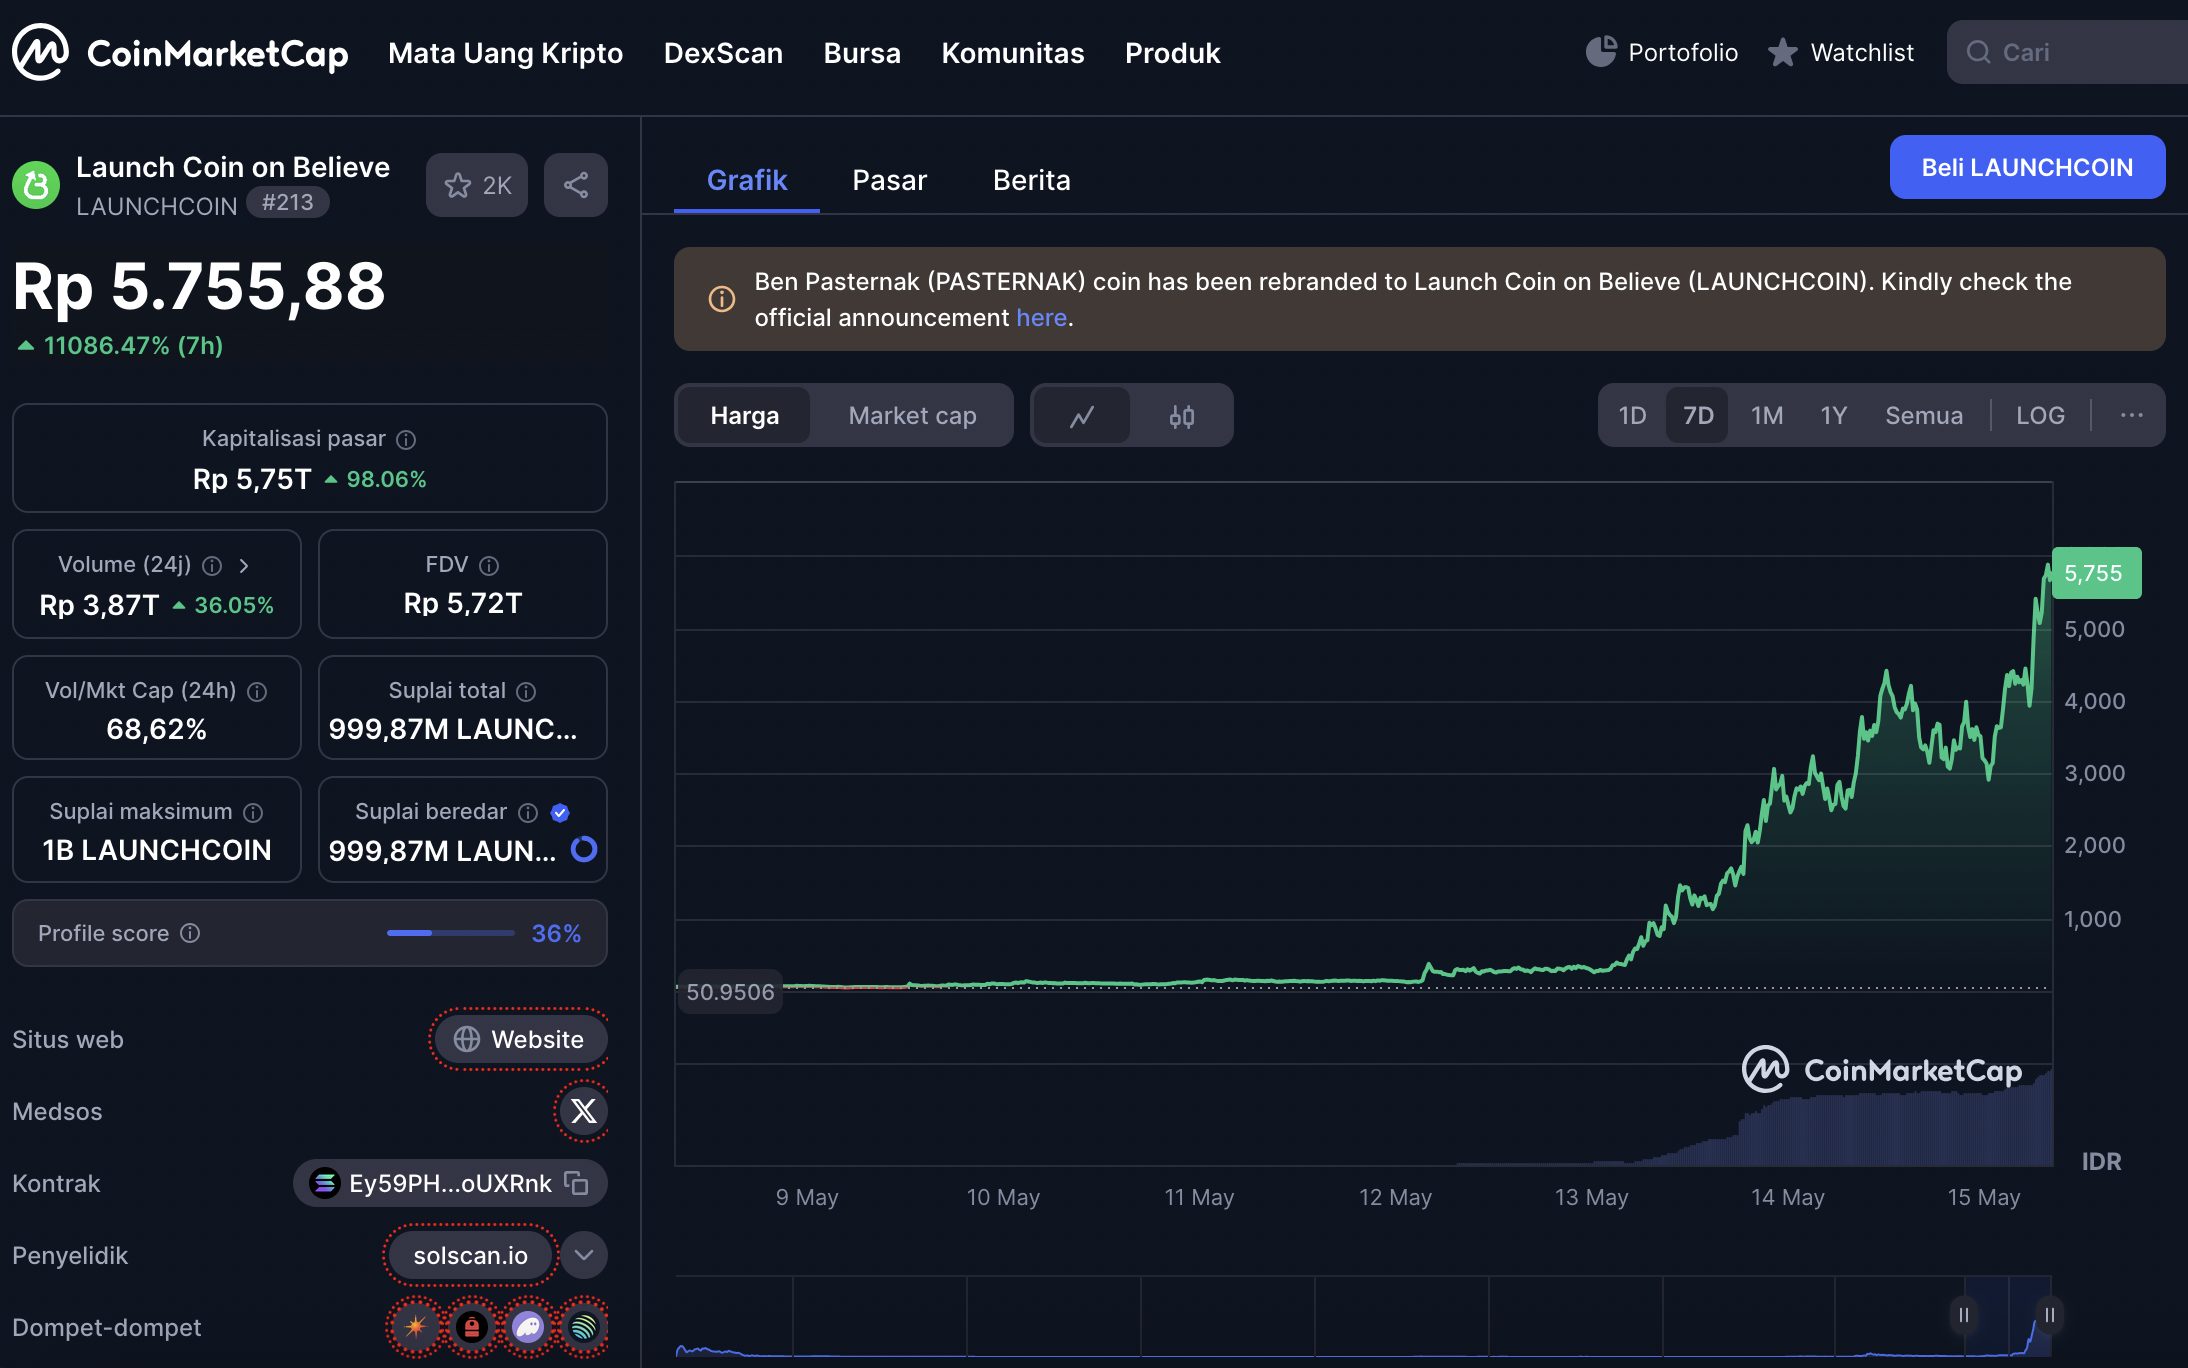This screenshot has height=1368, width=2188.
Task: Grab the right range handle on mini chart
Action: click(2049, 1315)
